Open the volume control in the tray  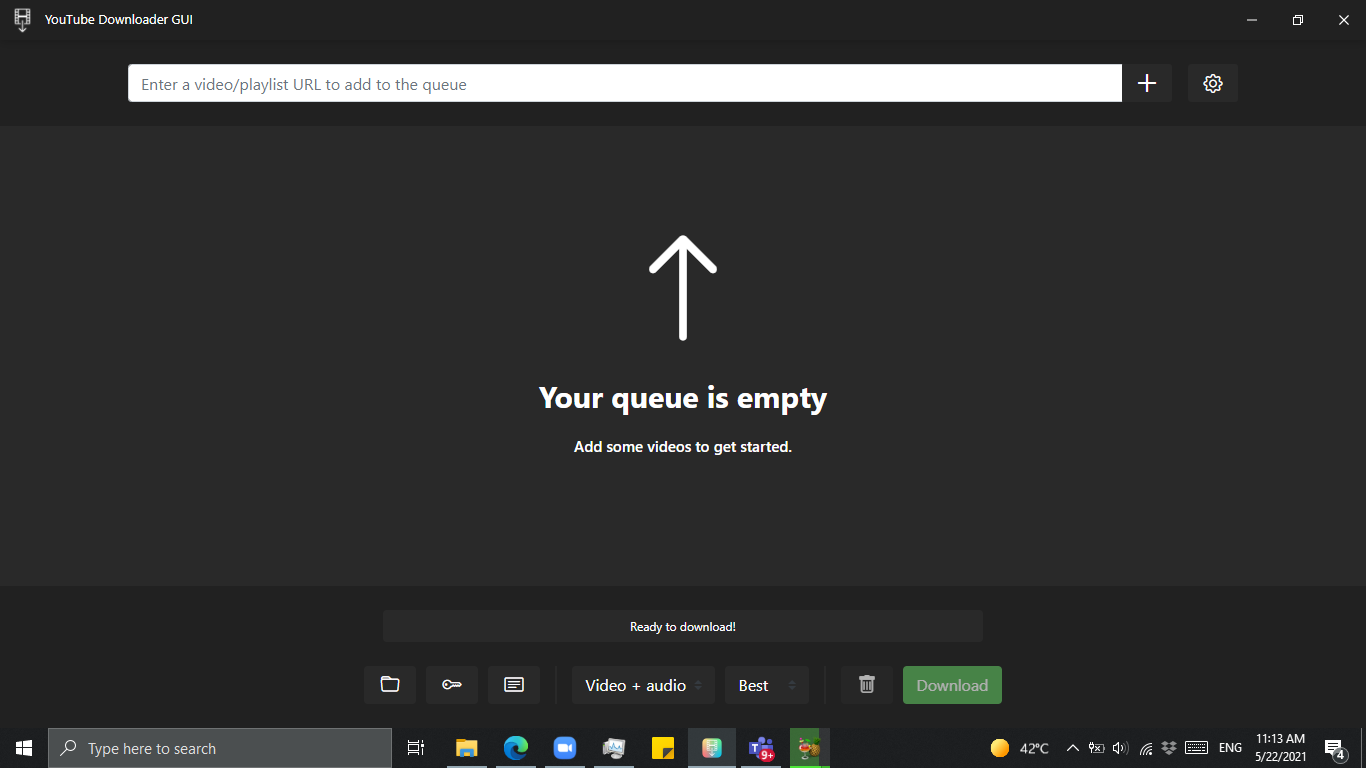tap(1120, 747)
